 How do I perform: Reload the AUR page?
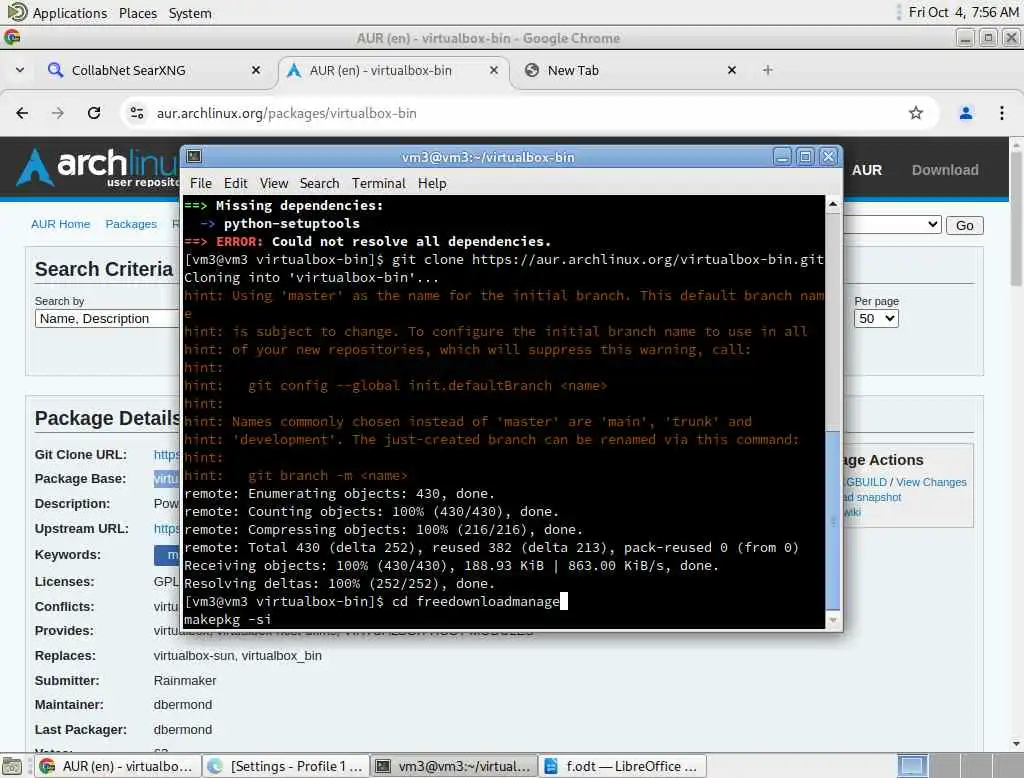click(x=94, y=113)
